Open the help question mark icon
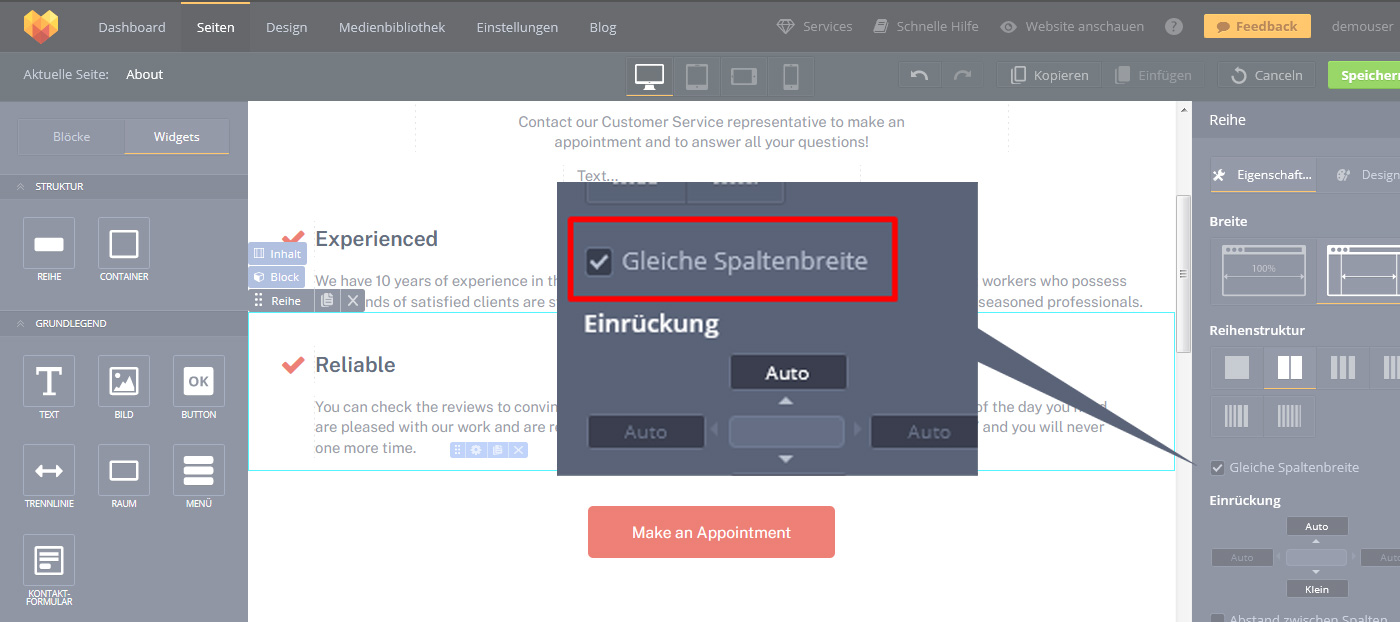1400x622 pixels. pos(1174,27)
